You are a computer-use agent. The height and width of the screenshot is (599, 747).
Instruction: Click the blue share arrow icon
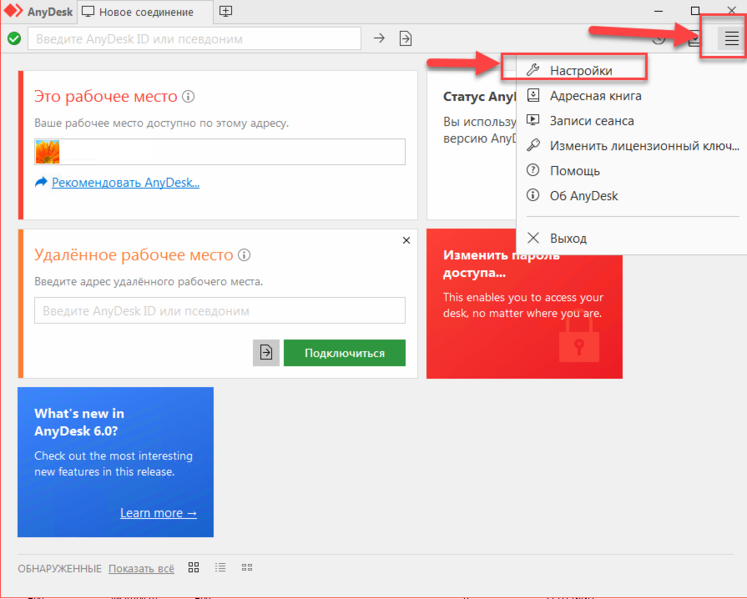pos(41,182)
